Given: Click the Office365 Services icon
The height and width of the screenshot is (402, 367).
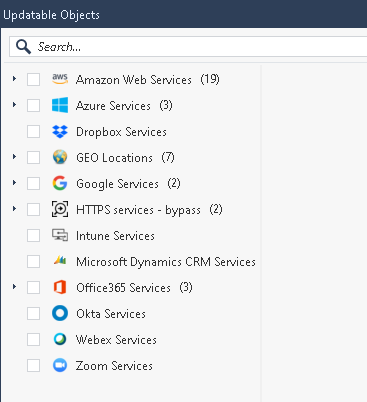Looking at the screenshot, I should point(60,287).
